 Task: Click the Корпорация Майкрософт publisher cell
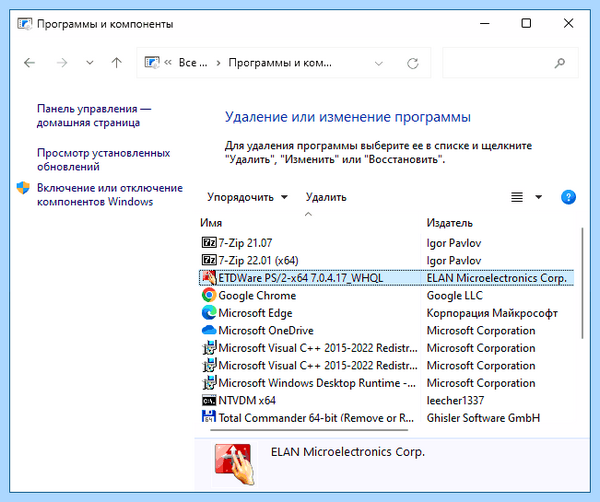[492, 313]
